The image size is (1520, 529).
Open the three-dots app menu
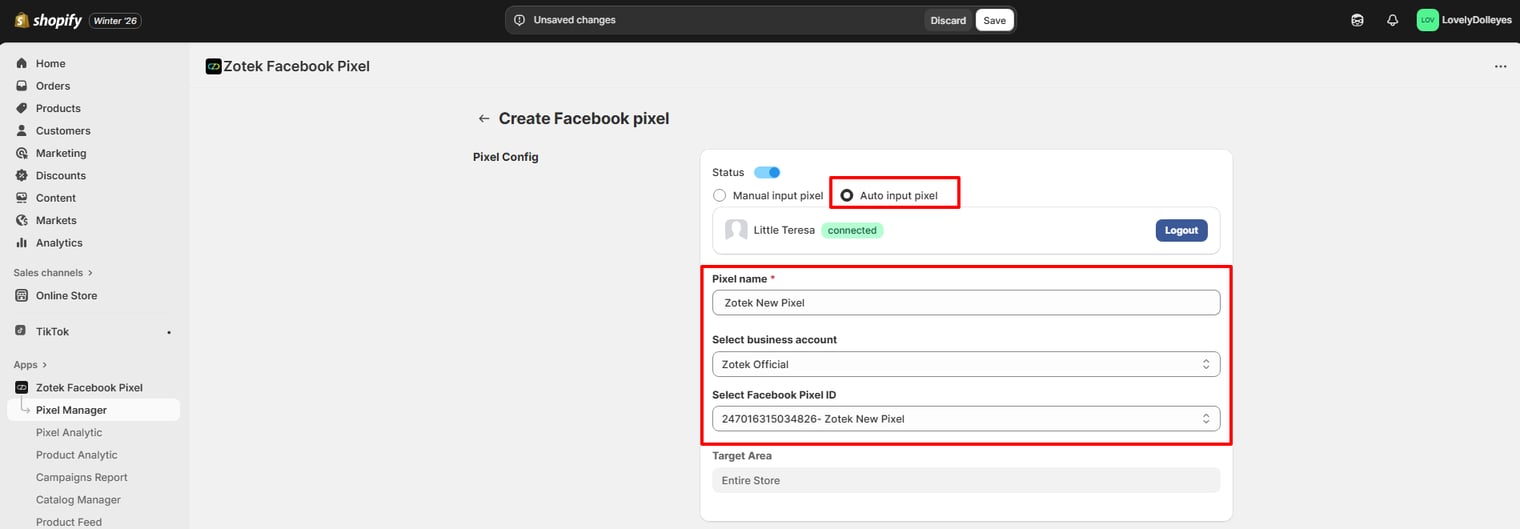(1500, 67)
